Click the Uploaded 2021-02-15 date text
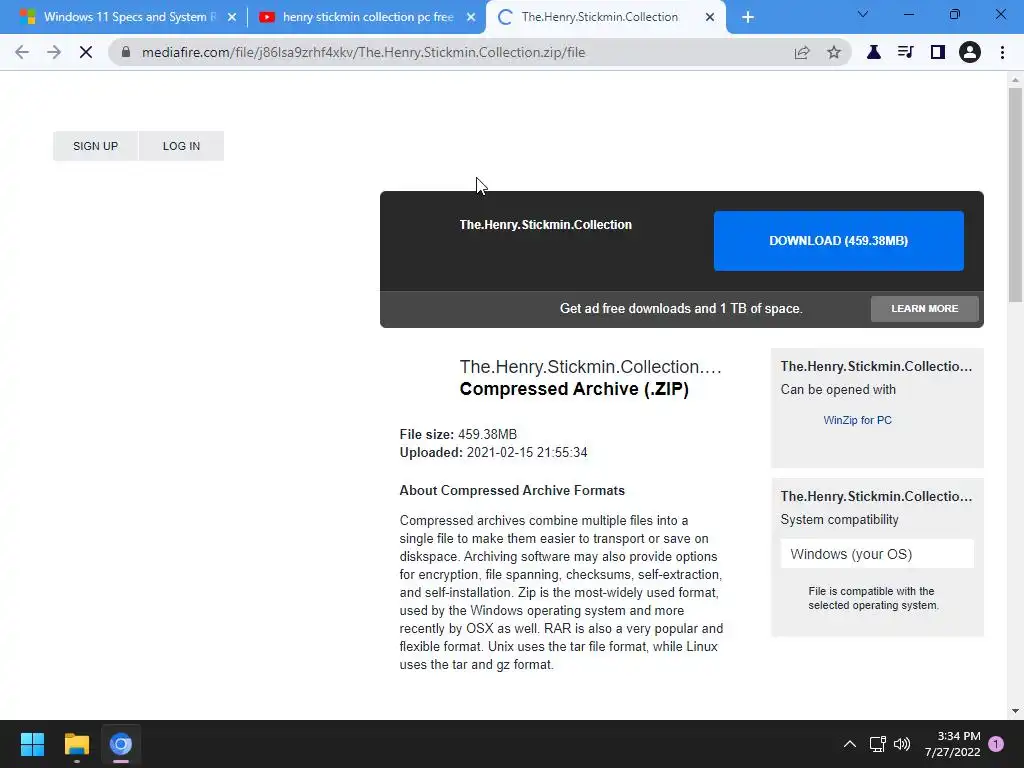Screen dimensions: 1024x768 tap(493, 453)
